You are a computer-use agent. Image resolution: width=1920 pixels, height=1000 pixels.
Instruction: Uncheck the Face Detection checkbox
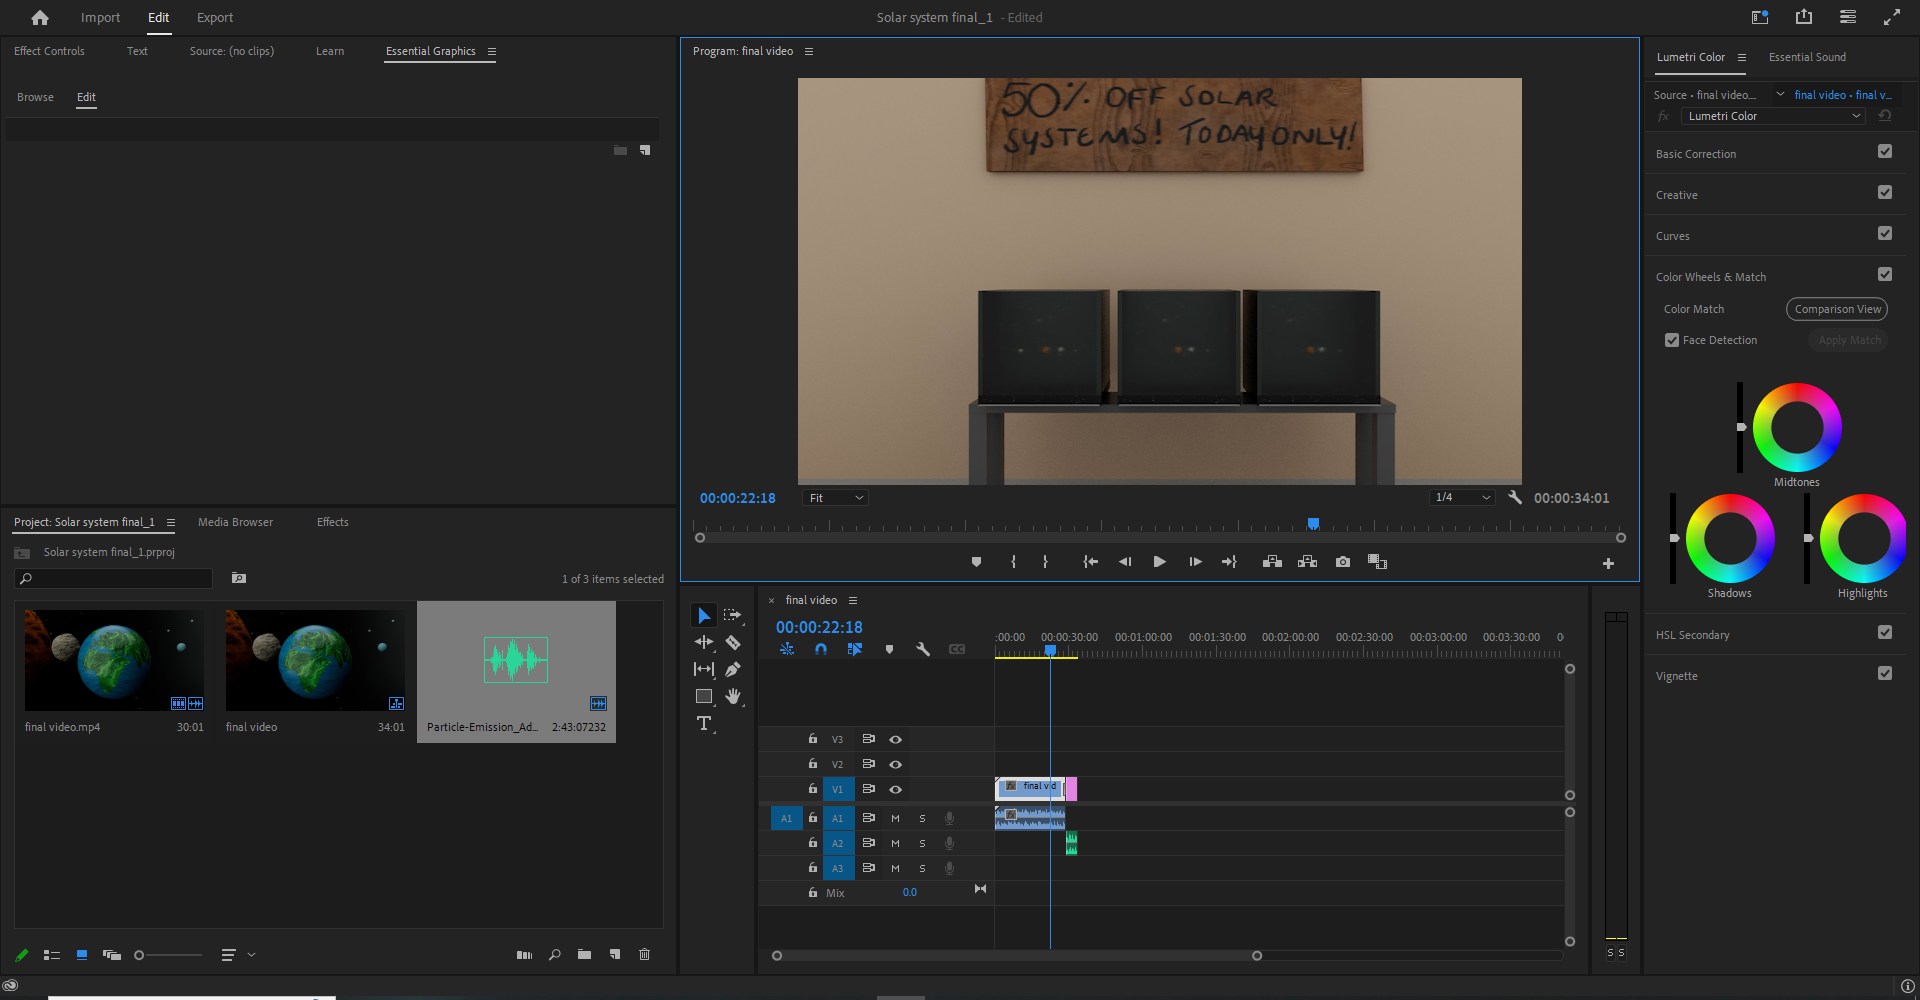tap(1672, 340)
